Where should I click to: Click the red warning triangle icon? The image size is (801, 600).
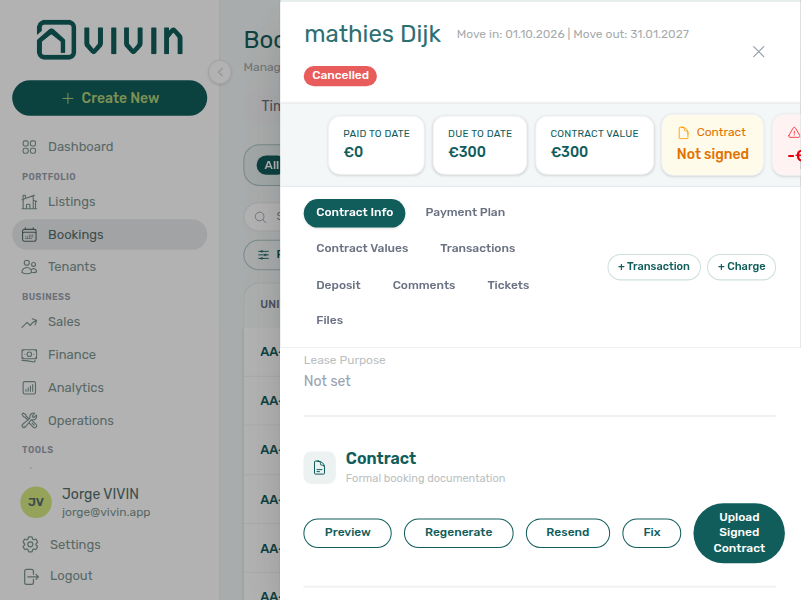tap(793, 133)
